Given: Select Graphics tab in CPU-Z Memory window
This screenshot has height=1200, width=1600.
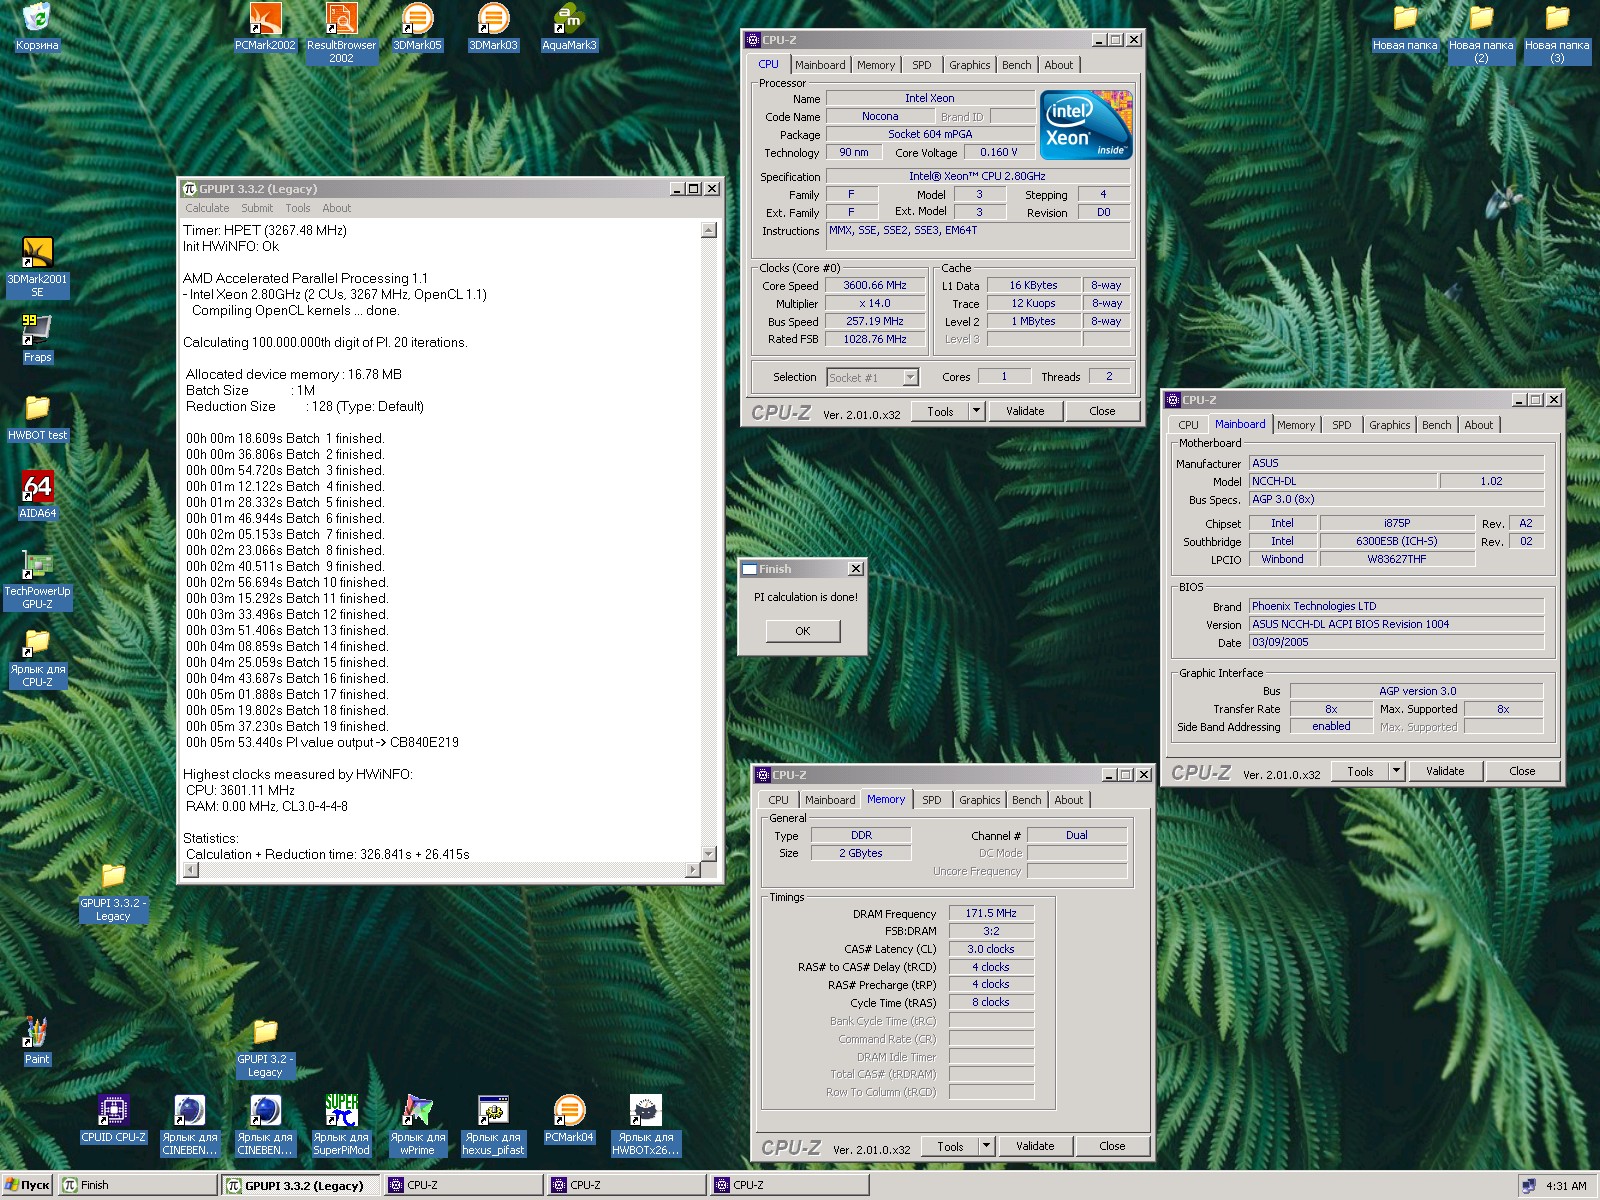Looking at the screenshot, I should click(x=980, y=800).
